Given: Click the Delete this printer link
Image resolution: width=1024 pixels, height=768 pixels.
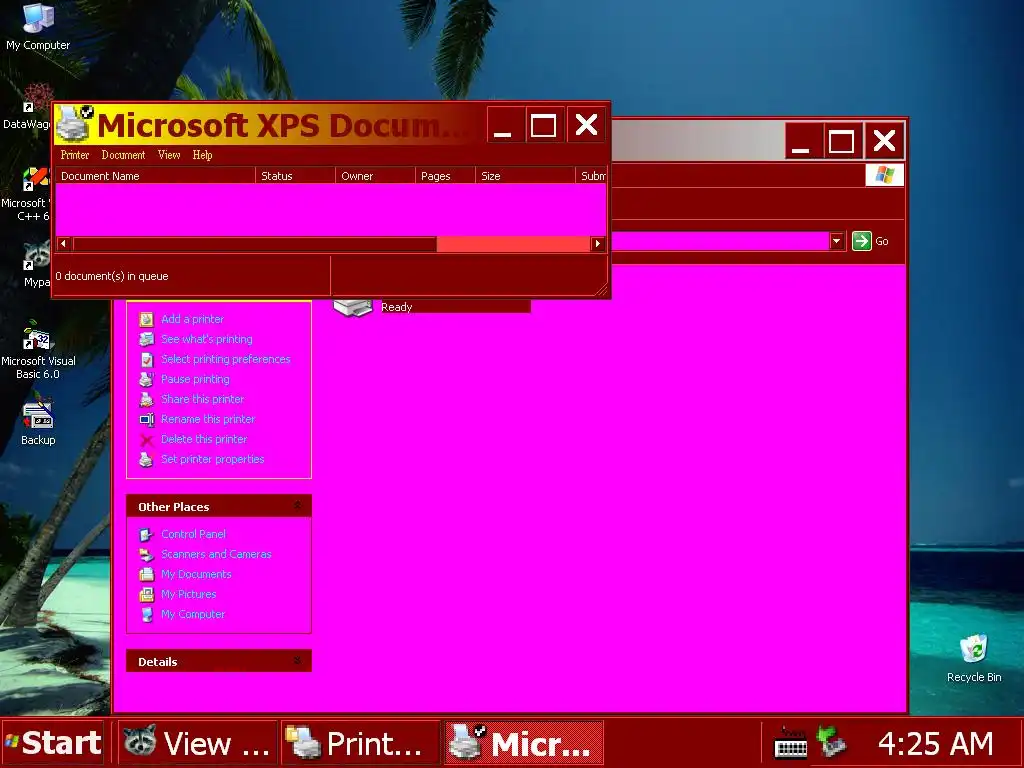Looking at the screenshot, I should click(204, 440).
